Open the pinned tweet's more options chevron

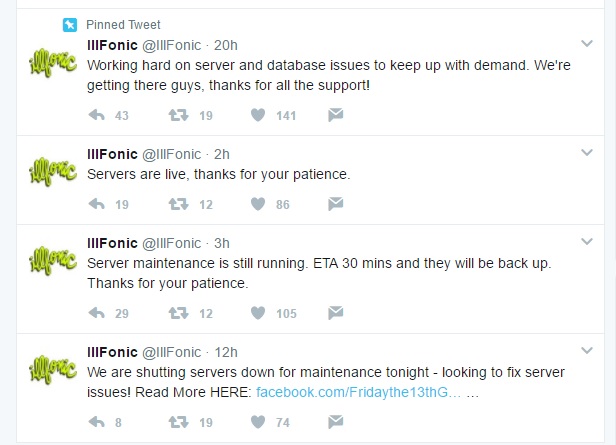[x=589, y=44]
